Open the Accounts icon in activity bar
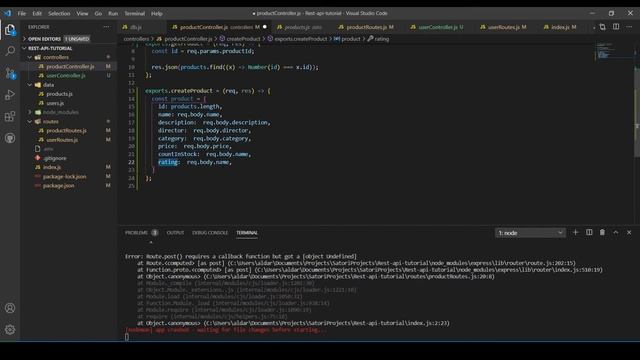The image size is (640, 360). tap(10, 308)
